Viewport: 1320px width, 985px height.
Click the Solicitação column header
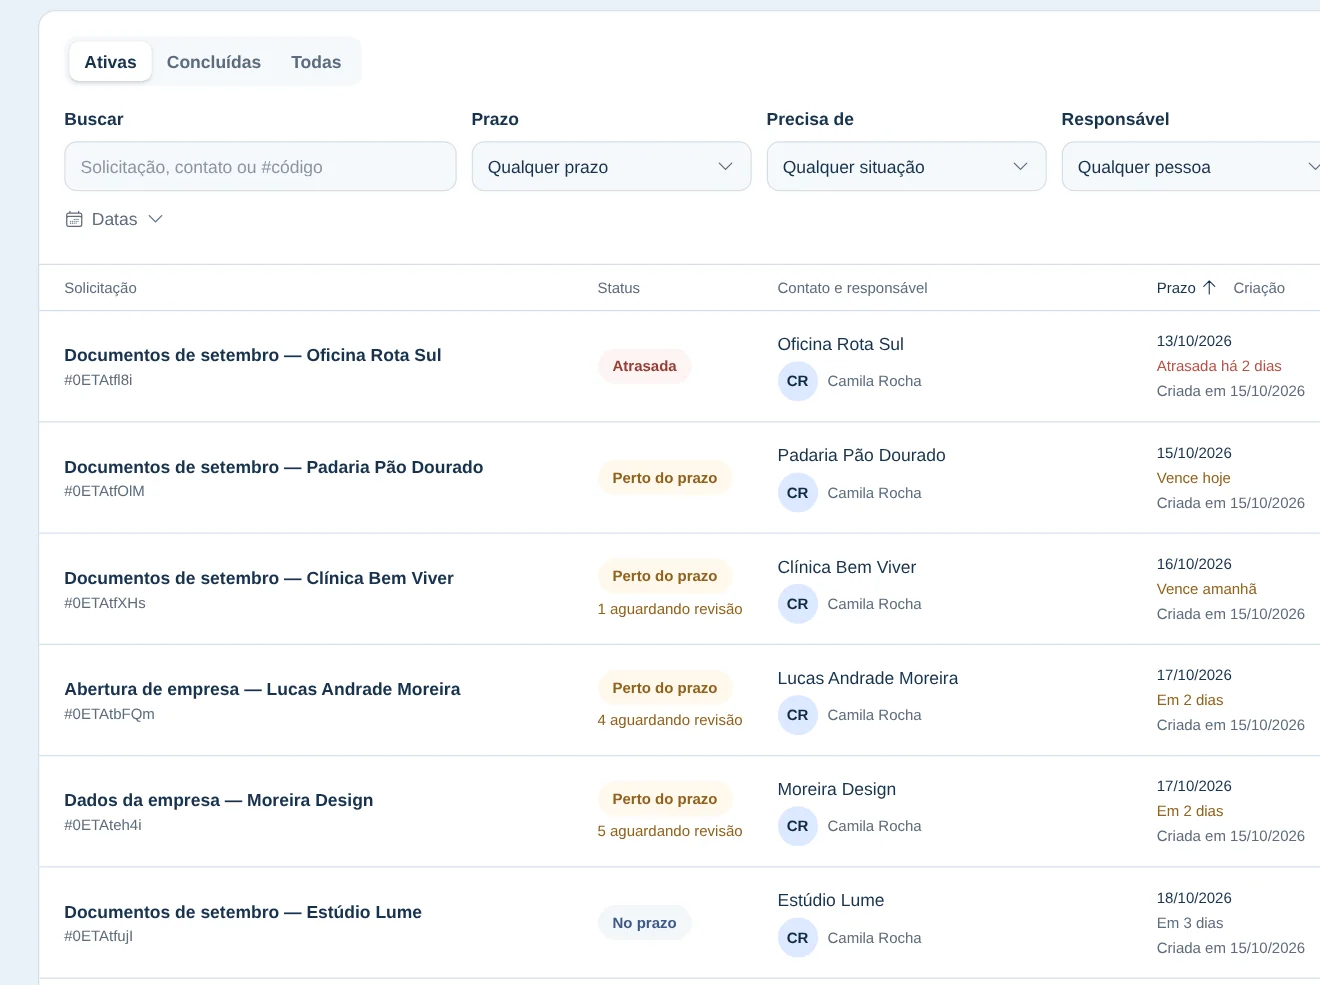click(x=101, y=288)
